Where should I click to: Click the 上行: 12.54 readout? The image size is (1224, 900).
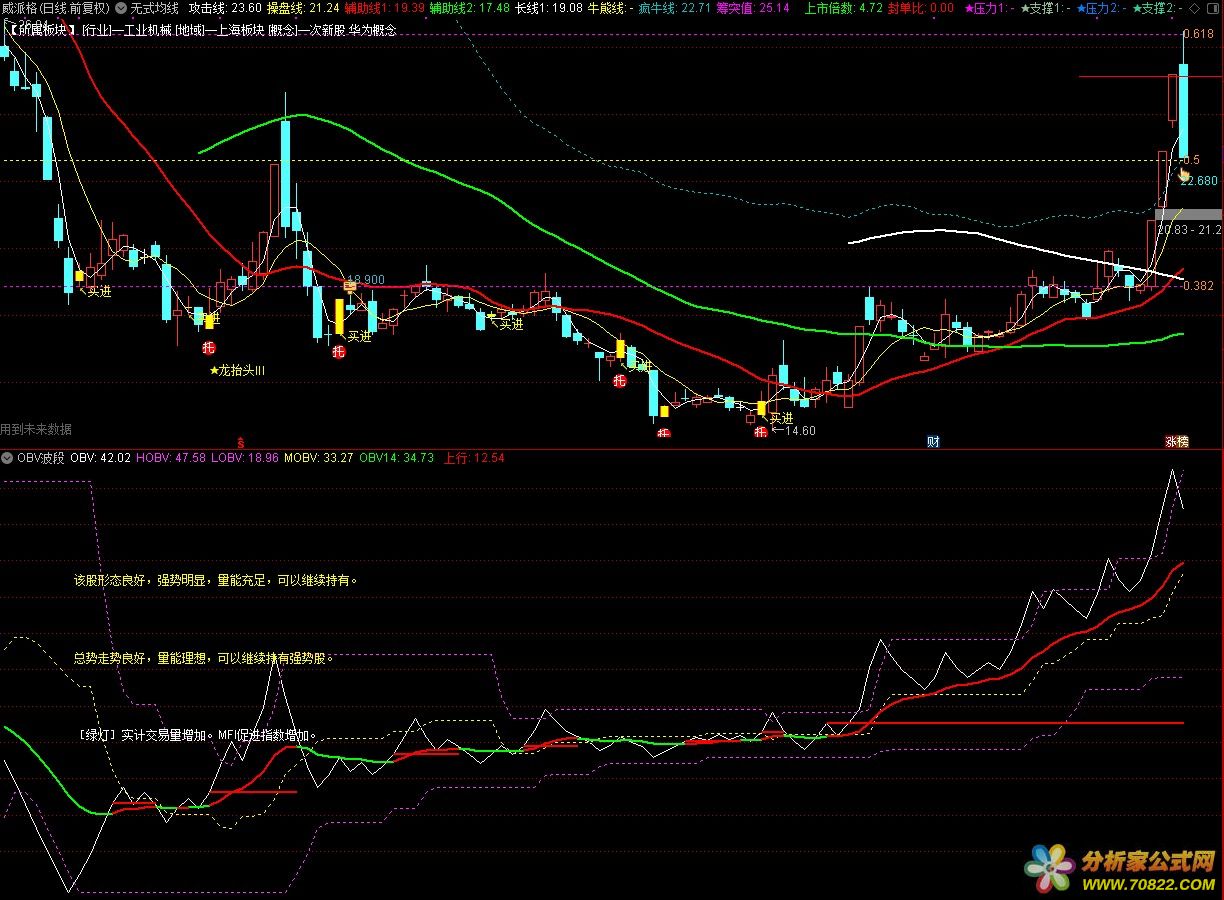coord(474,457)
